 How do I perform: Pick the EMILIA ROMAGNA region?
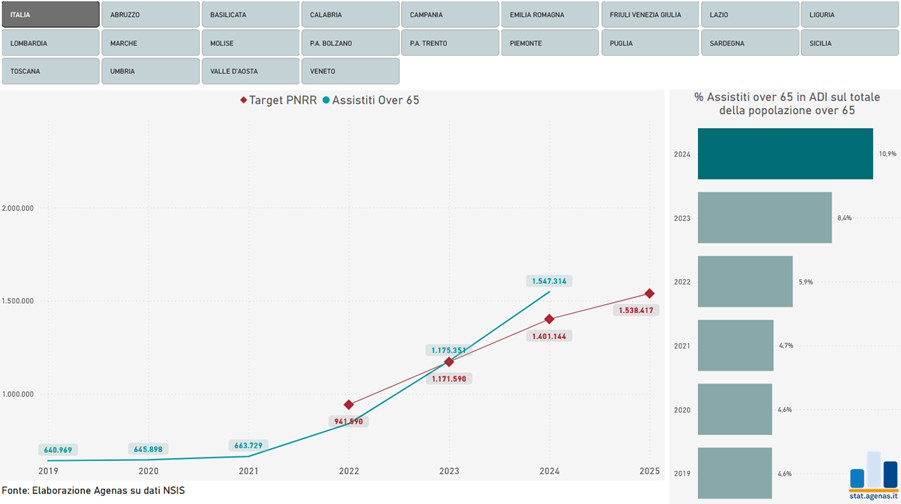tap(550, 15)
